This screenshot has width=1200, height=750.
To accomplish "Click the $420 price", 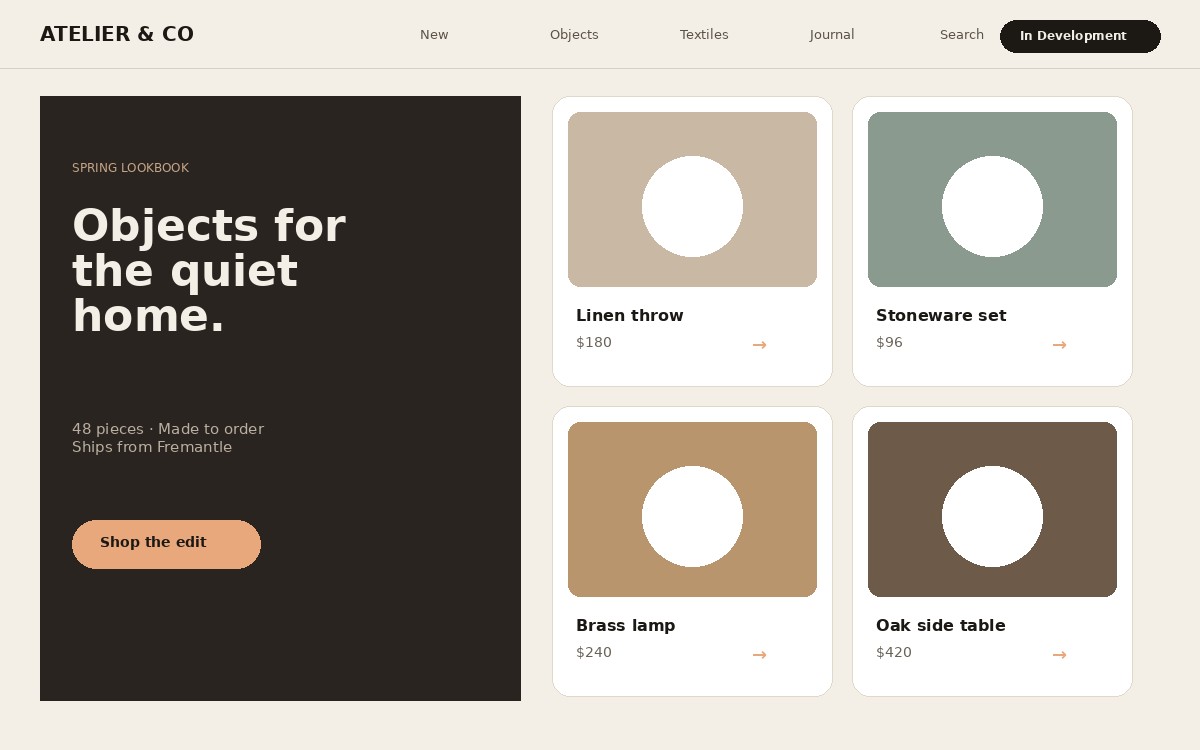I will point(894,653).
